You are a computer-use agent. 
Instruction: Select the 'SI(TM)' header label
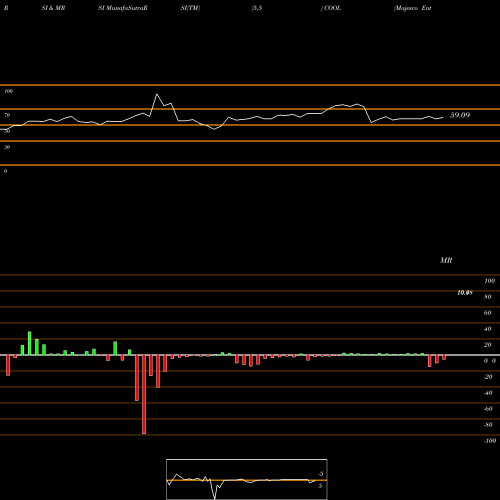tap(190, 8)
